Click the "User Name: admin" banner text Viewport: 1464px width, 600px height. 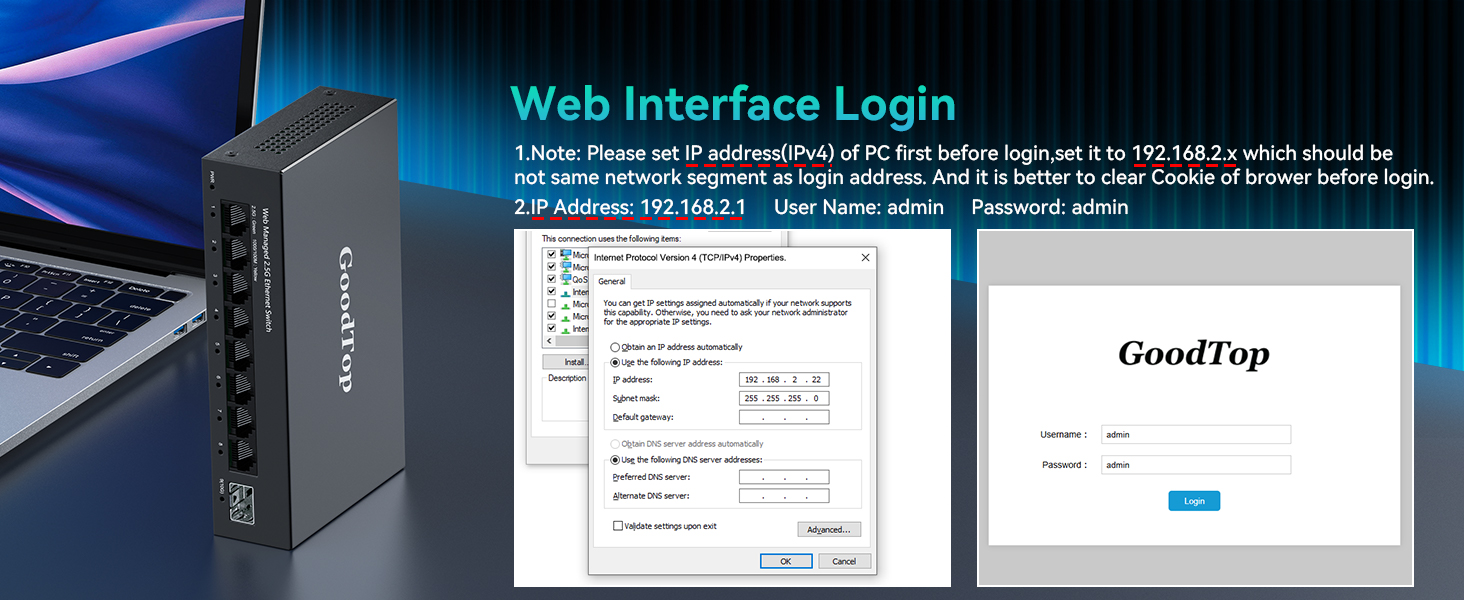point(859,208)
